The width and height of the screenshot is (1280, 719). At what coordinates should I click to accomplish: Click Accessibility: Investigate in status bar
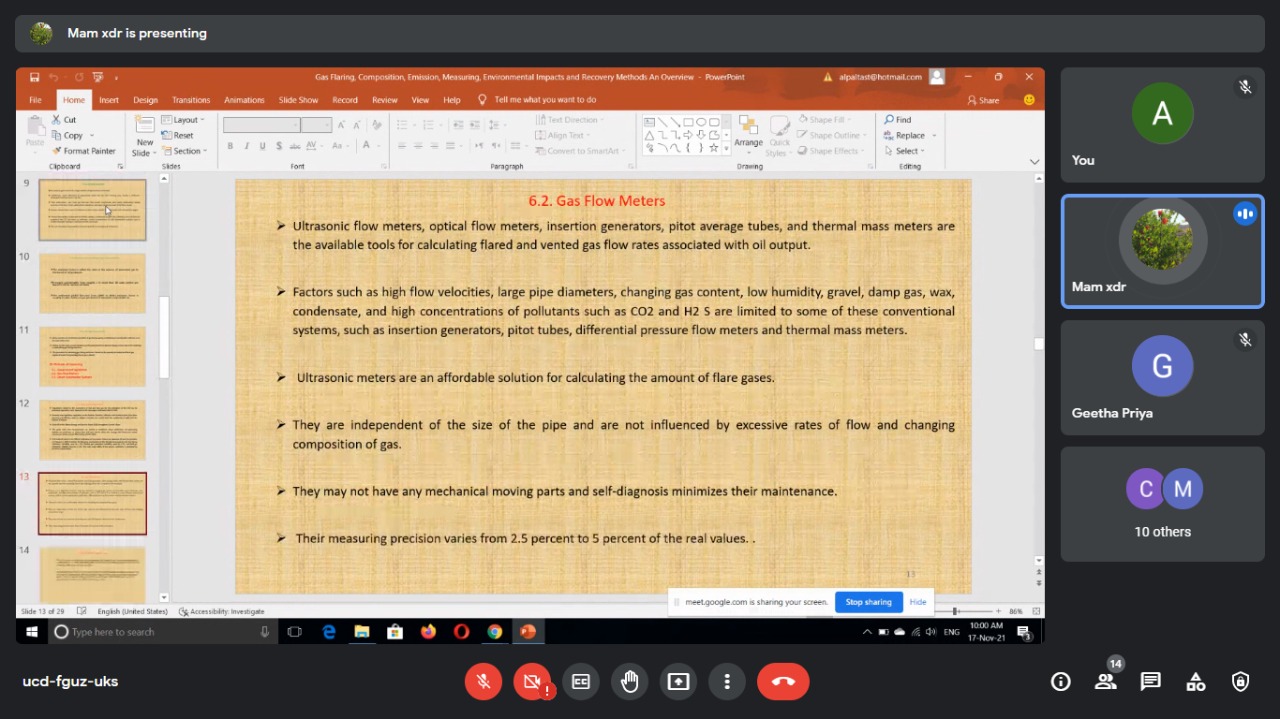(x=221, y=611)
